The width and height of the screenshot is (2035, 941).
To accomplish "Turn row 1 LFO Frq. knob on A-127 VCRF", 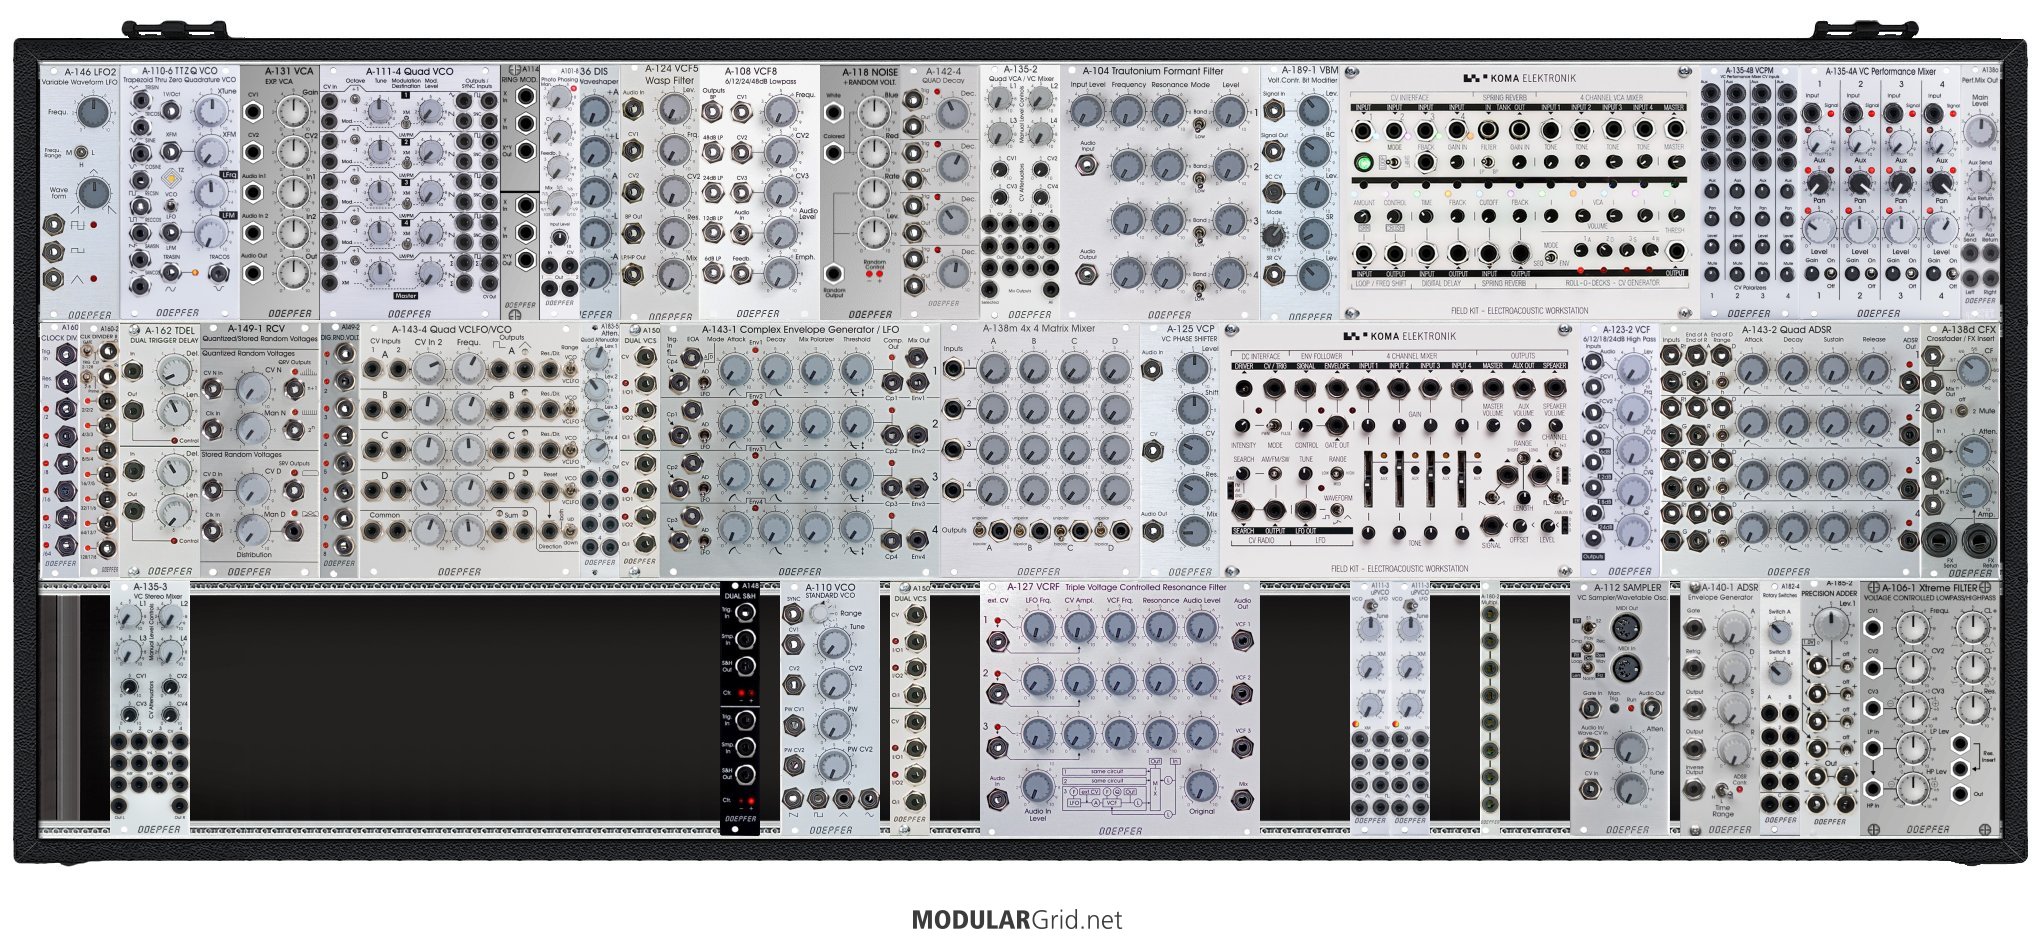I will point(1038,627).
